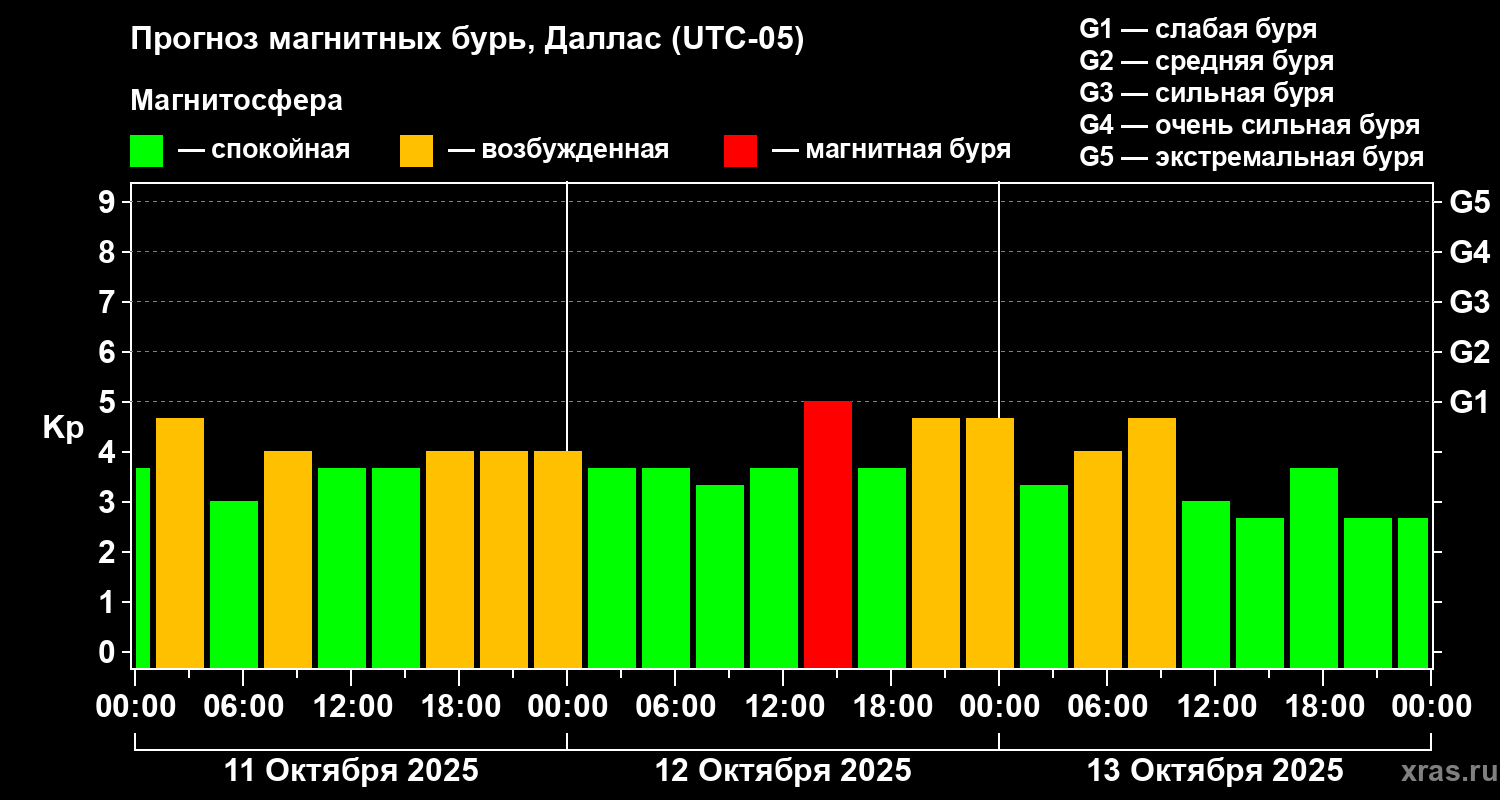Screen dimensions: 1500x800
Task: Click the G3 label on the right axis
Action: click(1470, 302)
